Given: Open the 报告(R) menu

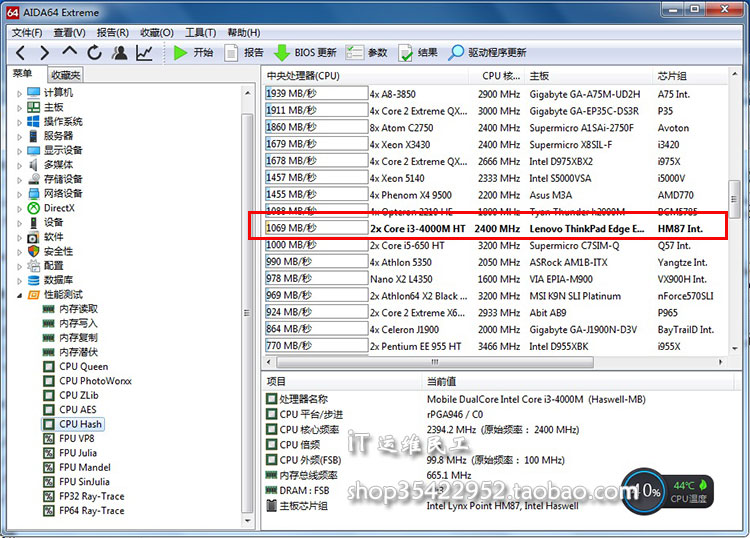Looking at the screenshot, I should click(112, 33).
